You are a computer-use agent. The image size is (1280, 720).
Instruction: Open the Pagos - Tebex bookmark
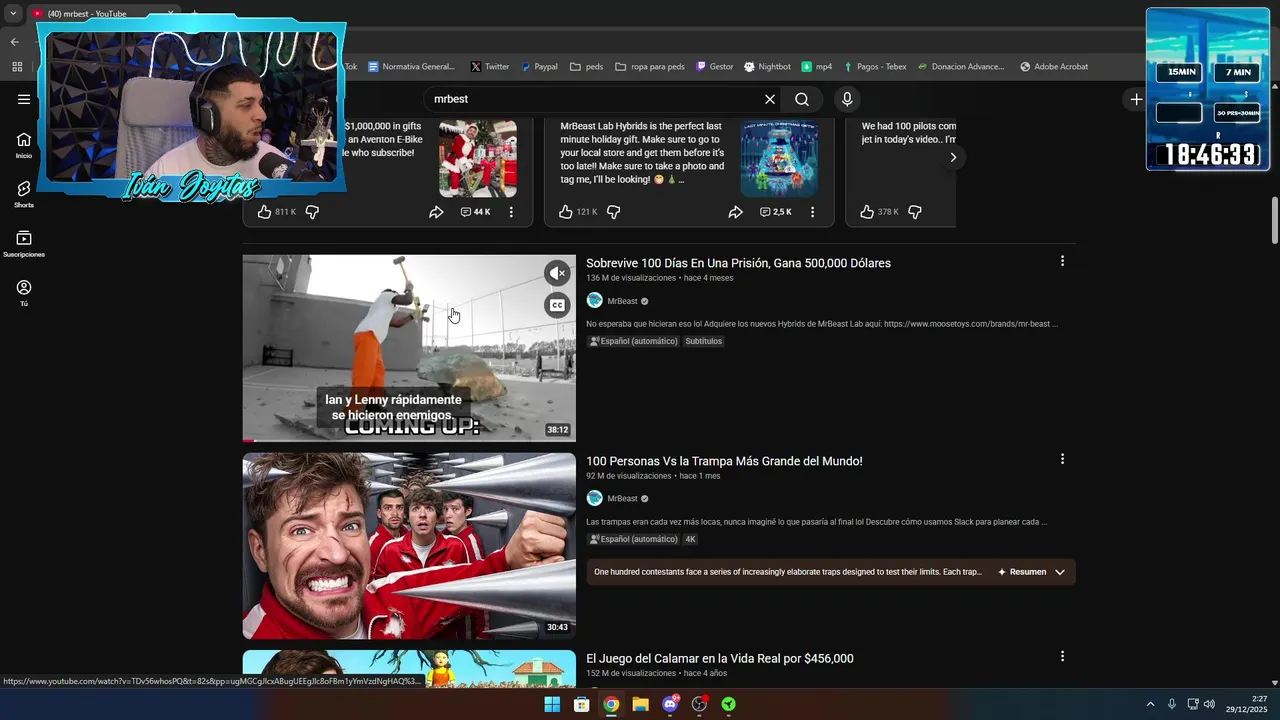[875, 67]
